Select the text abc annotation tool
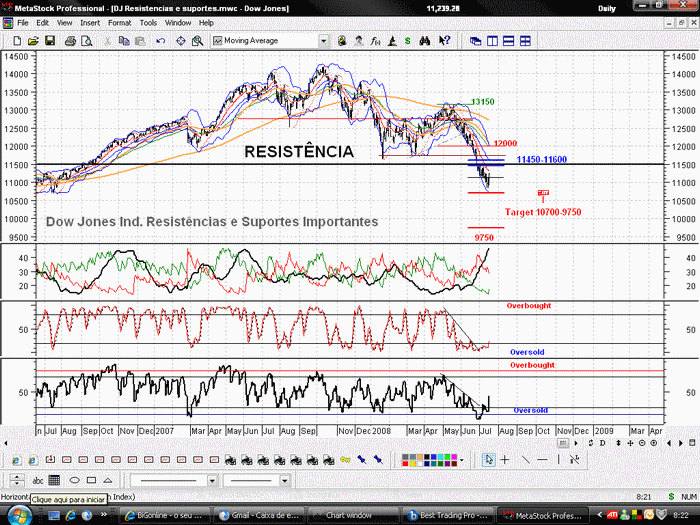Image resolution: width=700 pixels, height=525 pixels. tap(38, 480)
